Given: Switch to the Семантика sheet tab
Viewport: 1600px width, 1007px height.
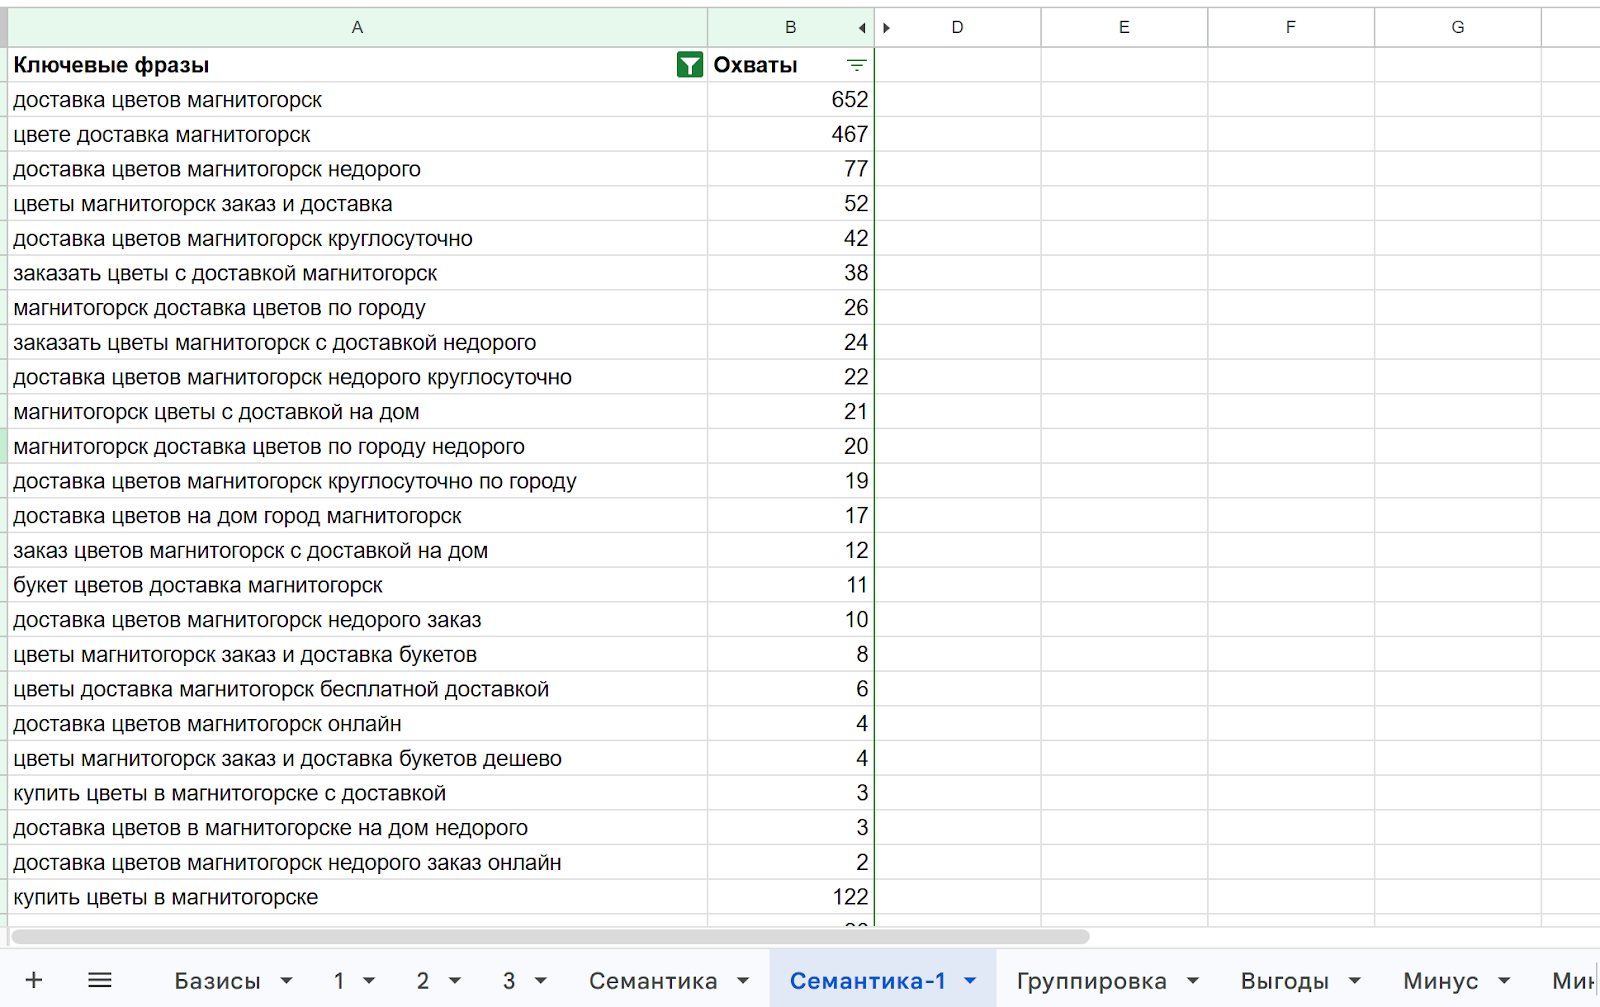Looking at the screenshot, I should click(x=652, y=981).
